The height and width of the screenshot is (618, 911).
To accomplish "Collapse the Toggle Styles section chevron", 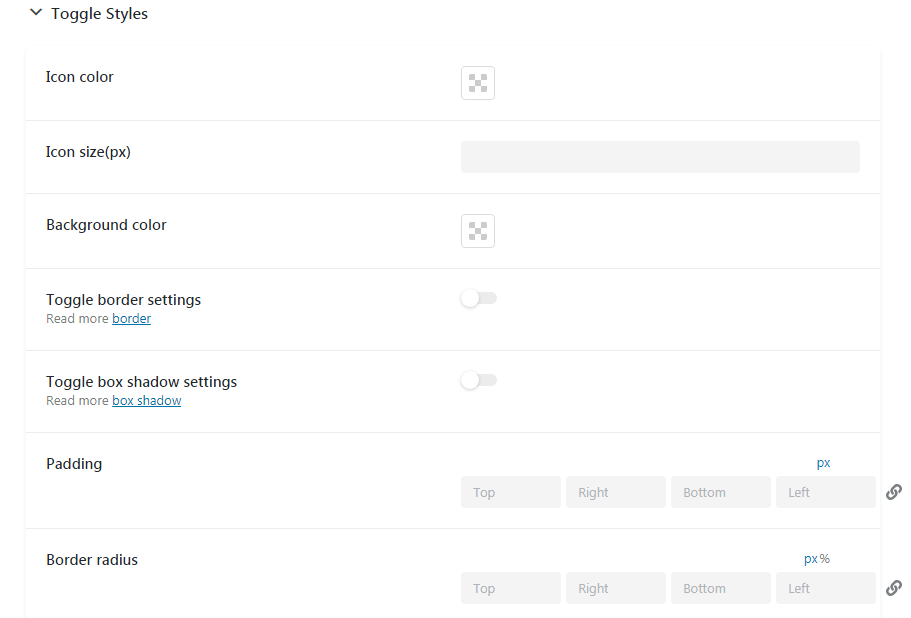I will 36,12.
